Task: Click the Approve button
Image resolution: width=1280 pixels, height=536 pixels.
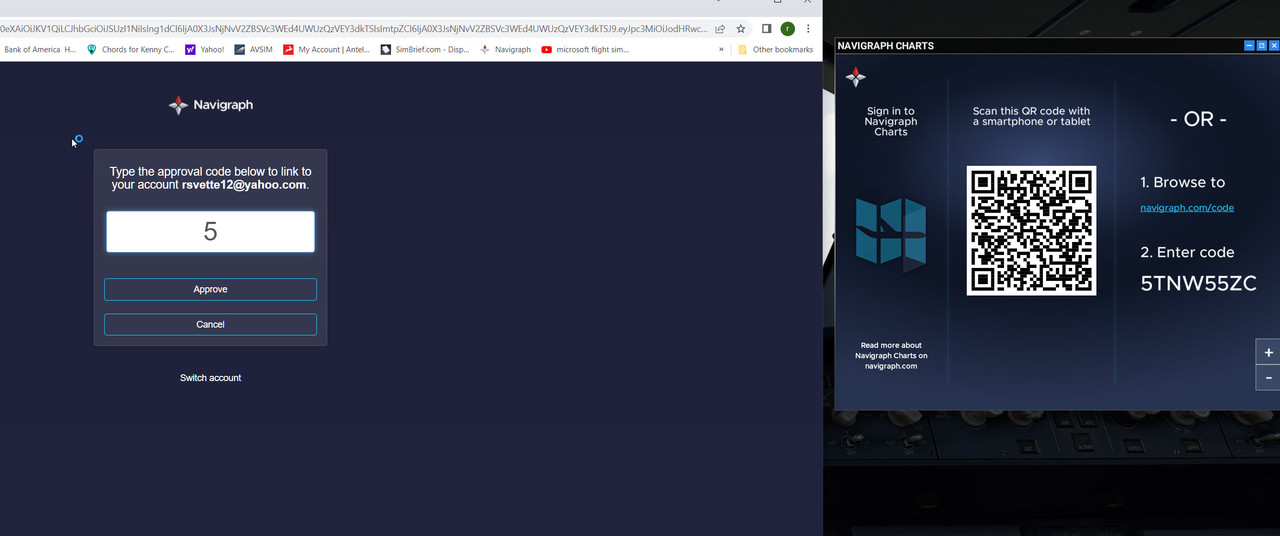Action: coord(210,289)
